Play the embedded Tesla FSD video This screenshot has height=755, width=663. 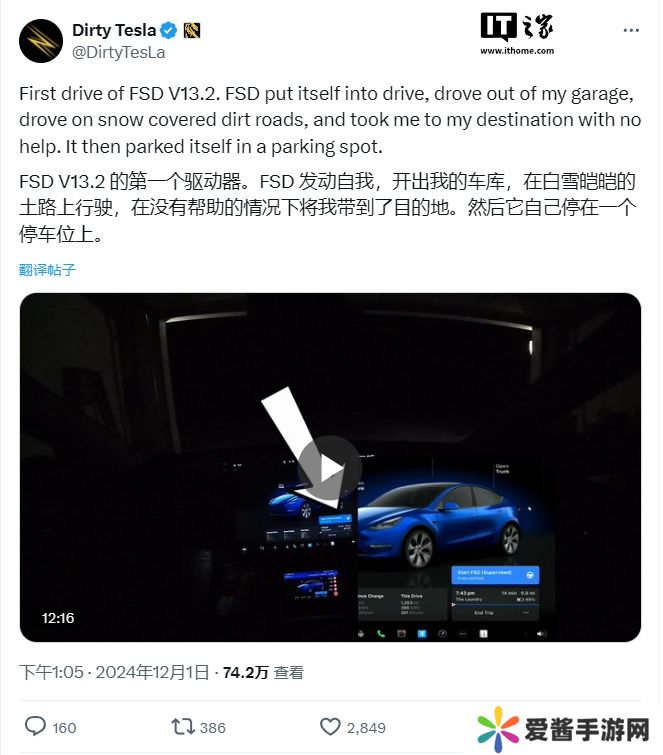329,468
